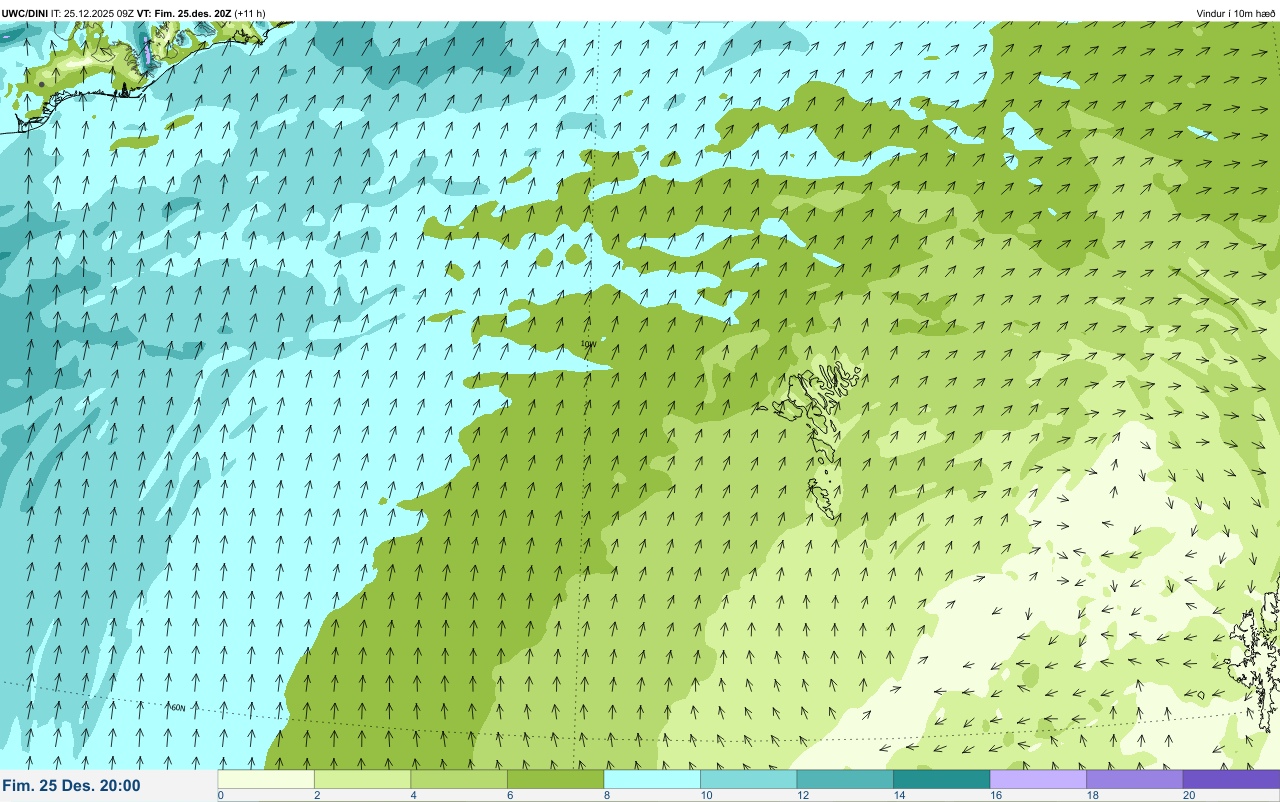Click the purple 18–20 legend swatch
1280x802 pixels.
(1134, 779)
